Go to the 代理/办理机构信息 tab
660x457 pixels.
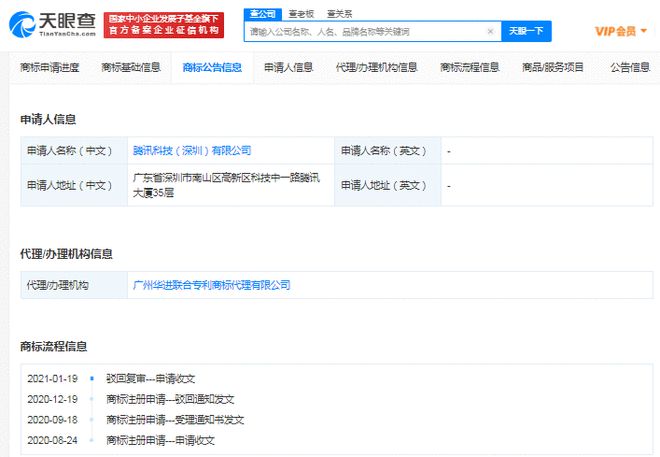[377, 68]
